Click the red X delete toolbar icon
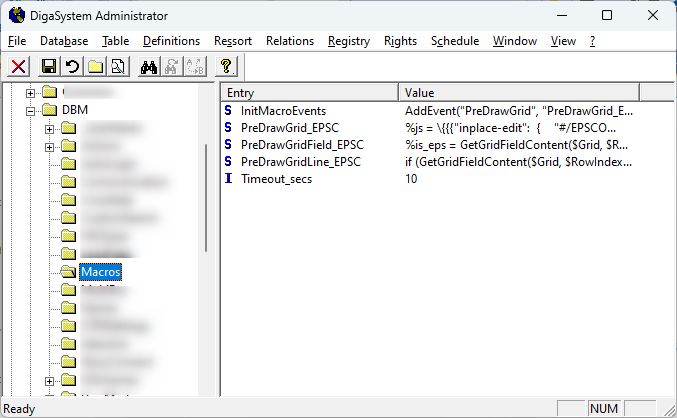The height and width of the screenshot is (418, 677). 18,67
